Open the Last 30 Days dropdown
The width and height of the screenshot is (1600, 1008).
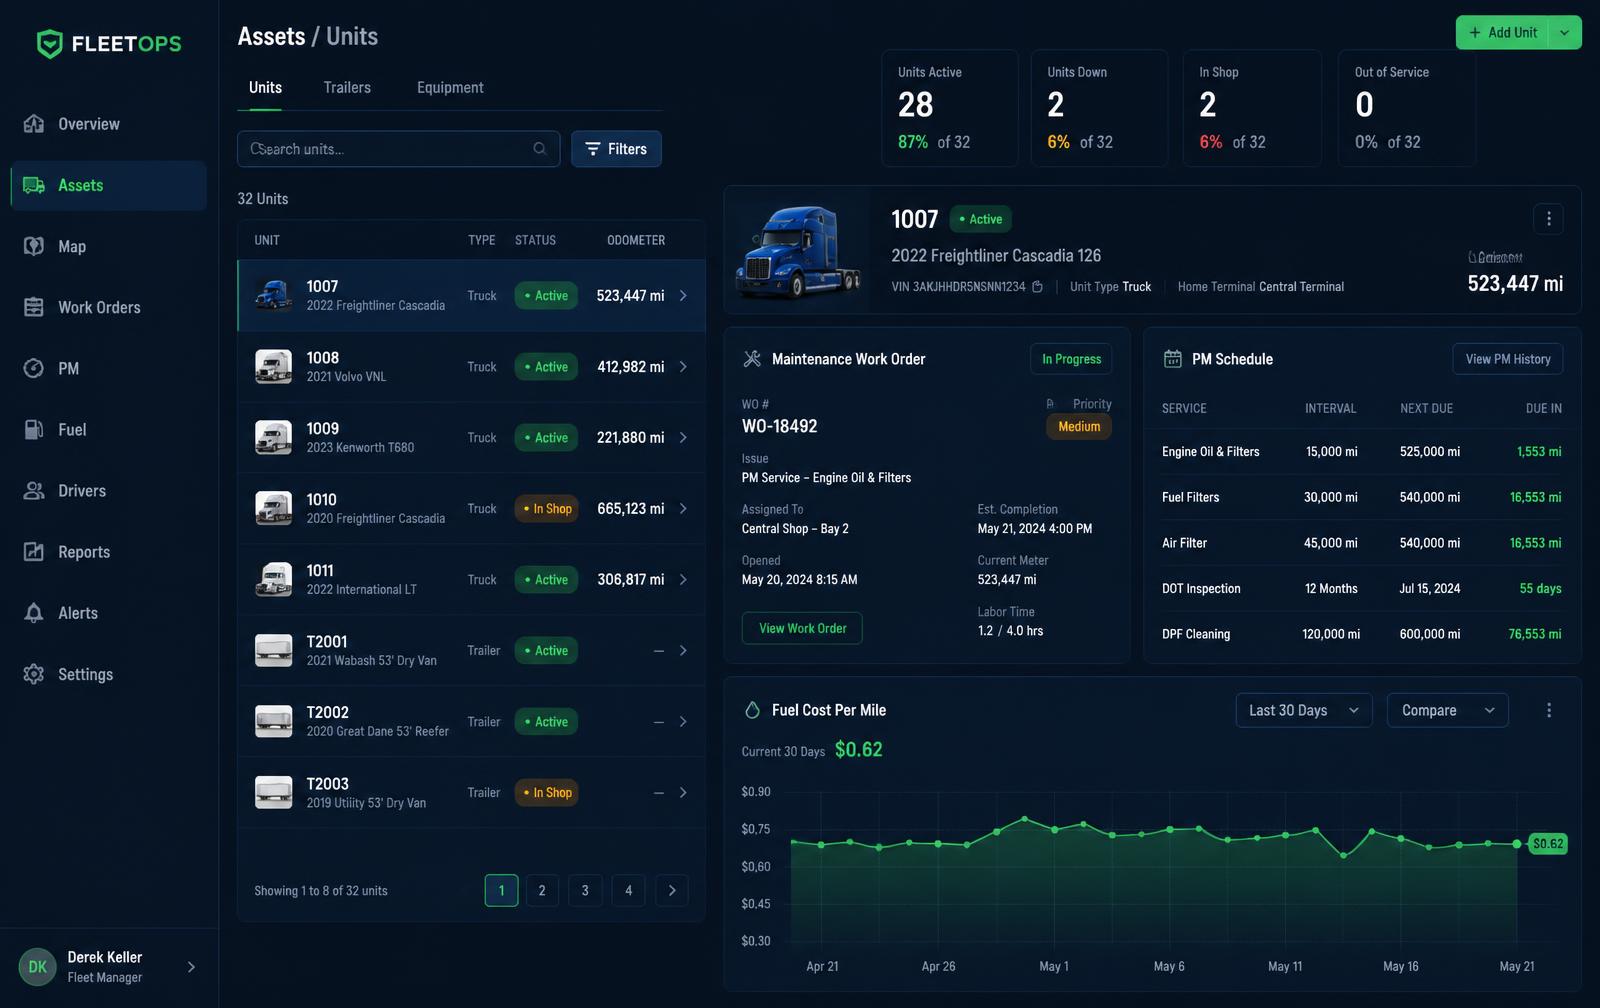(1304, 710)
